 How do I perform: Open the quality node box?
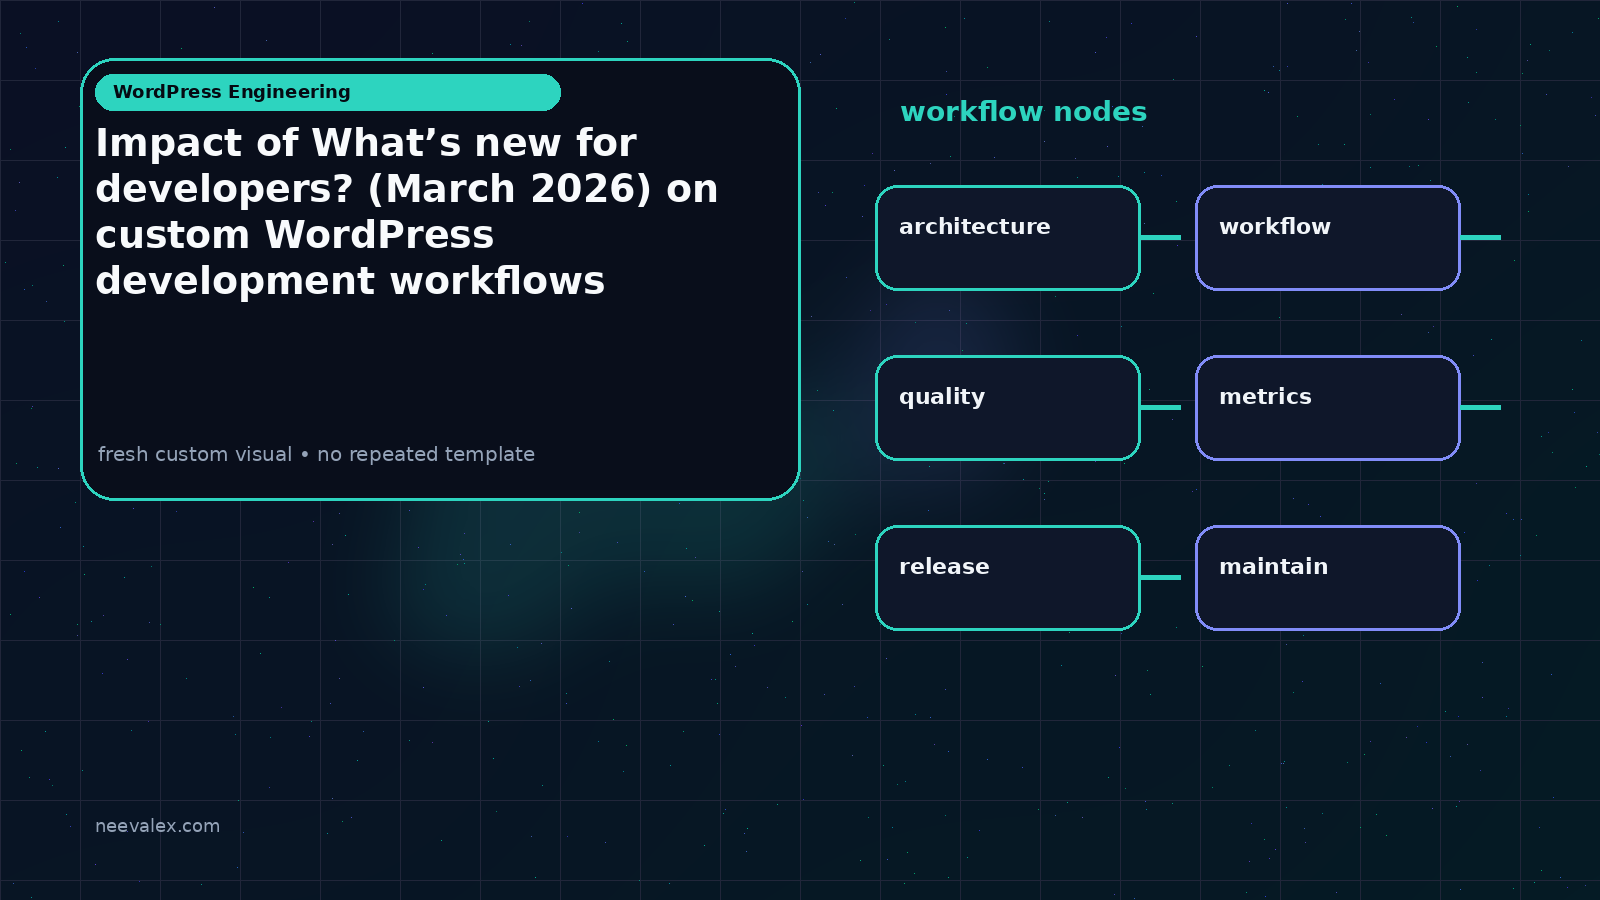[1008, 408]
